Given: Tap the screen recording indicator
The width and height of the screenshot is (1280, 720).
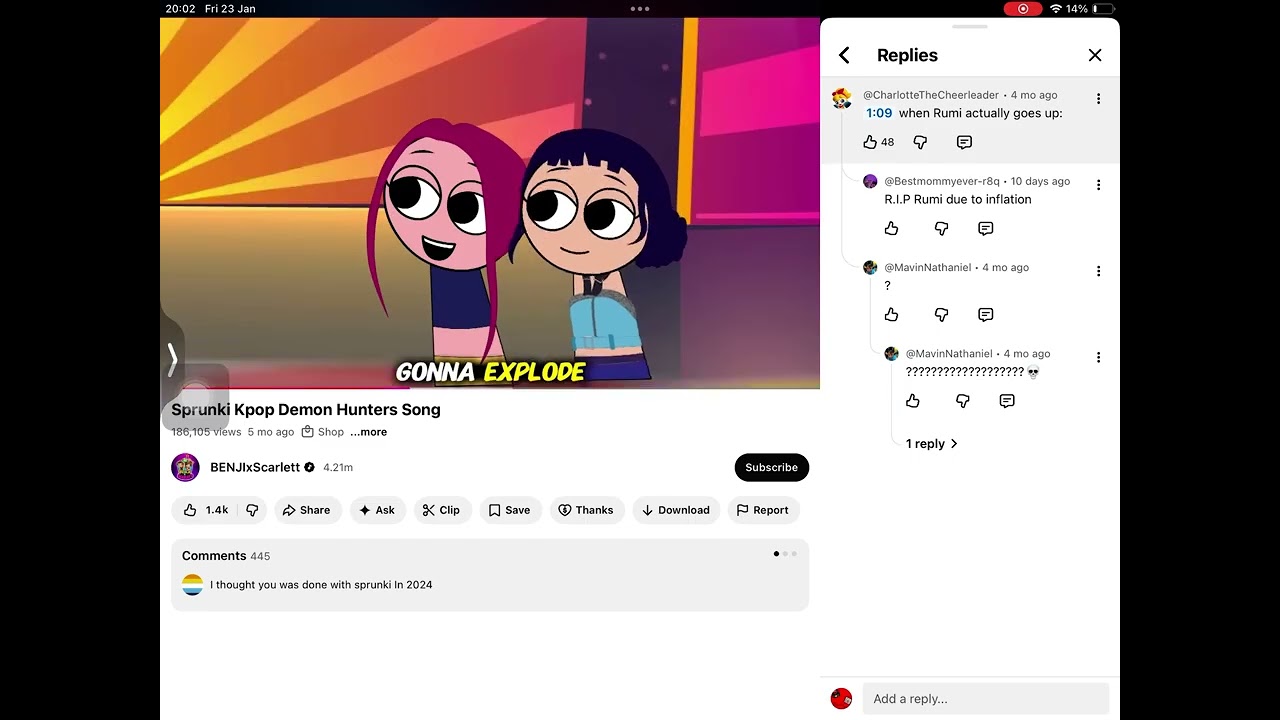Looking at the screenshot, I should pos(1023,9).
